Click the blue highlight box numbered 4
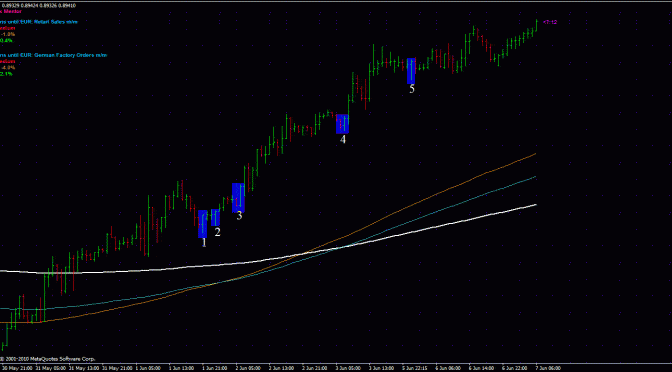This screenshot has width=672, height=372. 342,124
